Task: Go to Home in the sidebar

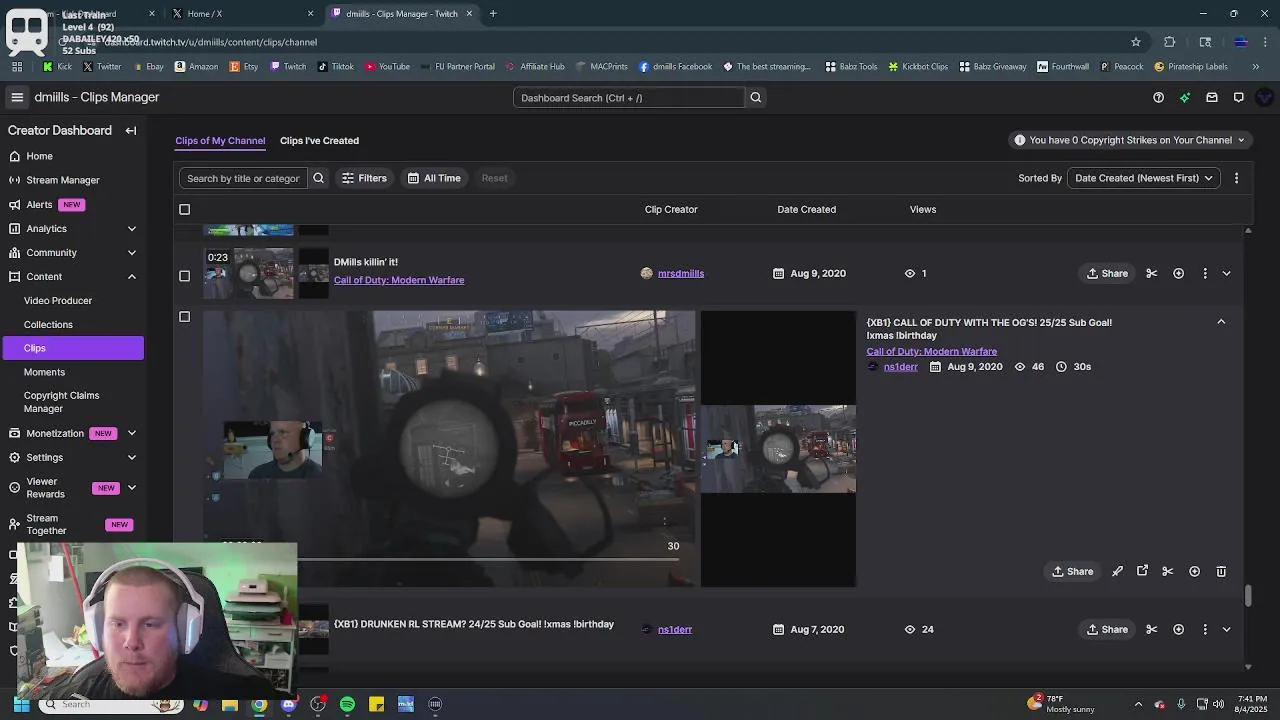Action: tap(39, 156)
